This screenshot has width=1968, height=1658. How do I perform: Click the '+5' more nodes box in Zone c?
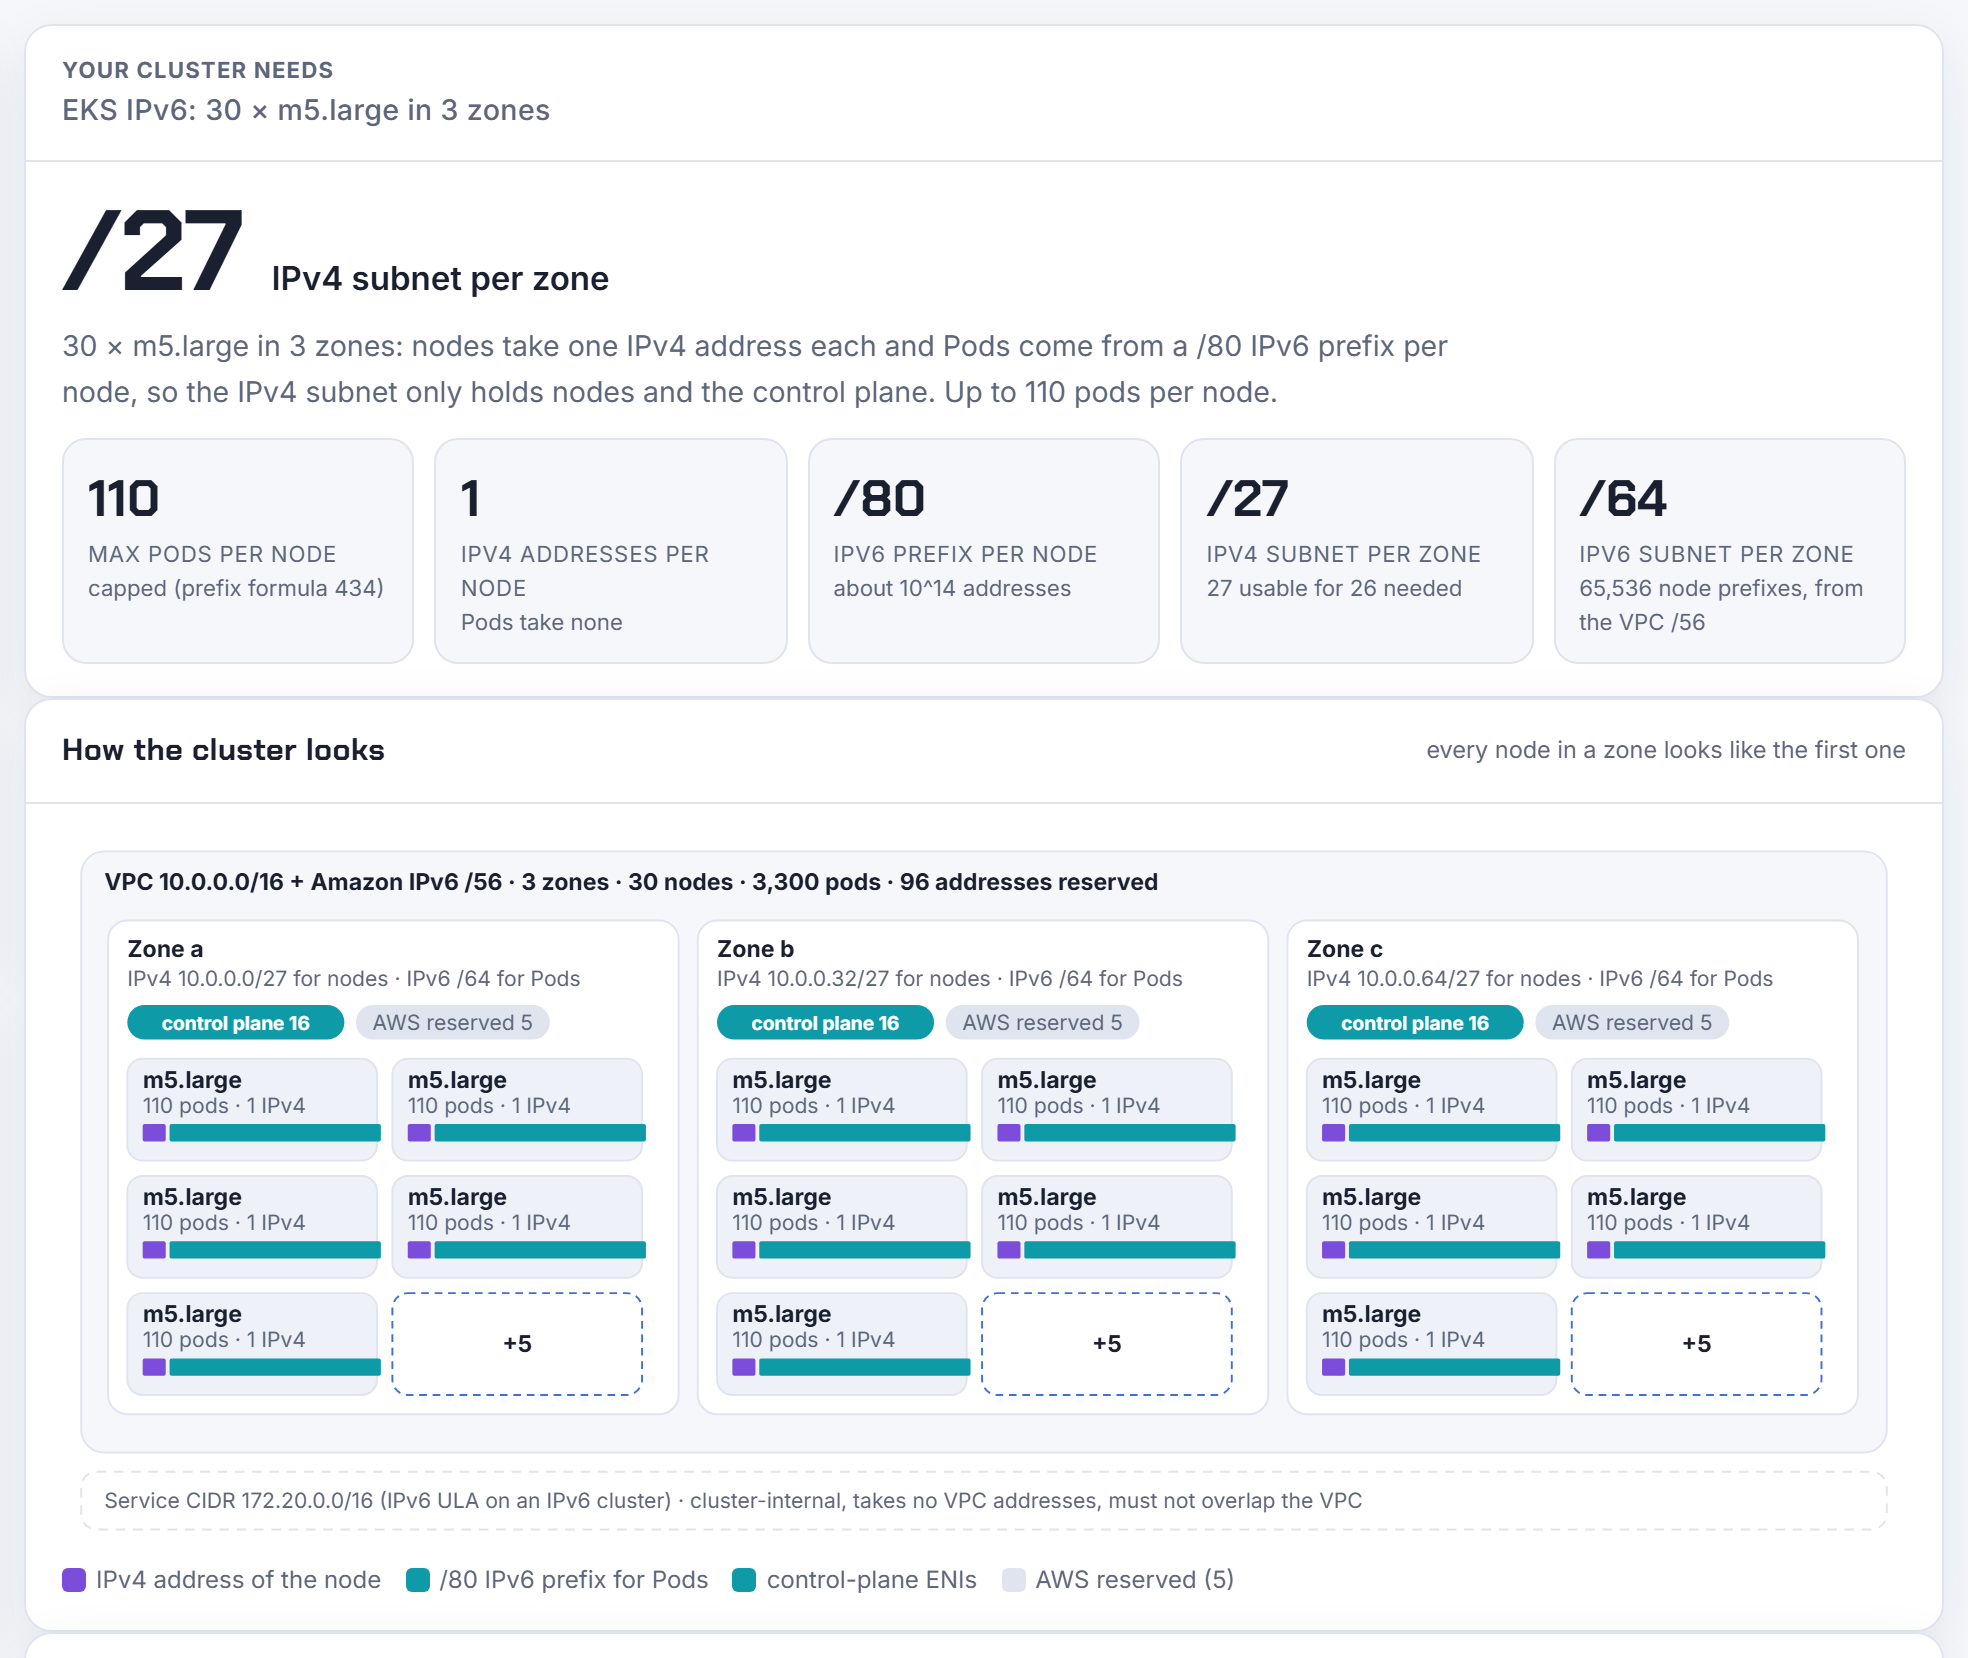pos(1697,1343)
